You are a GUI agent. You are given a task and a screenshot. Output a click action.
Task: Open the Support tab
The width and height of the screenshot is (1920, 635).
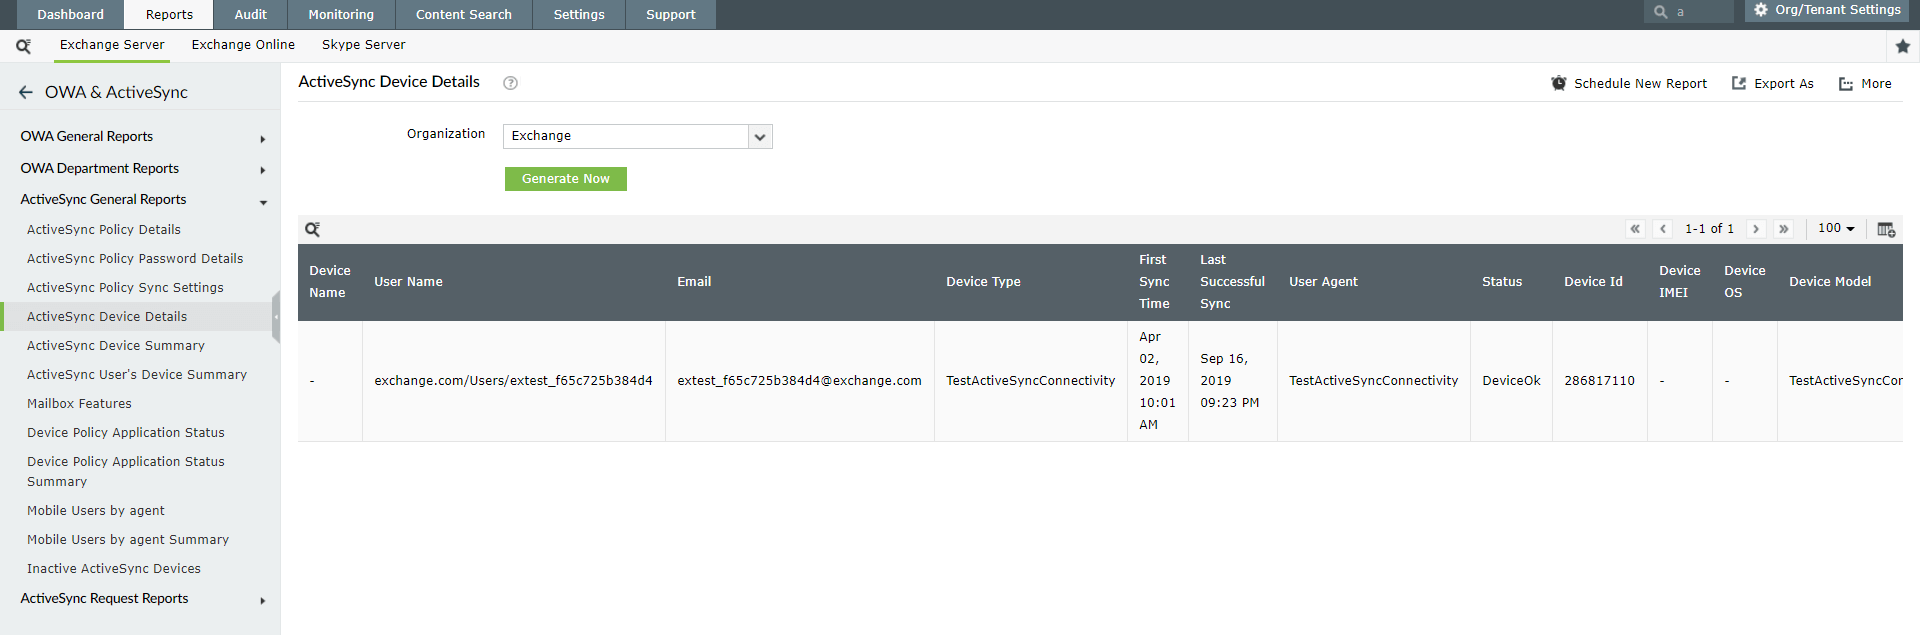point(671,15)
